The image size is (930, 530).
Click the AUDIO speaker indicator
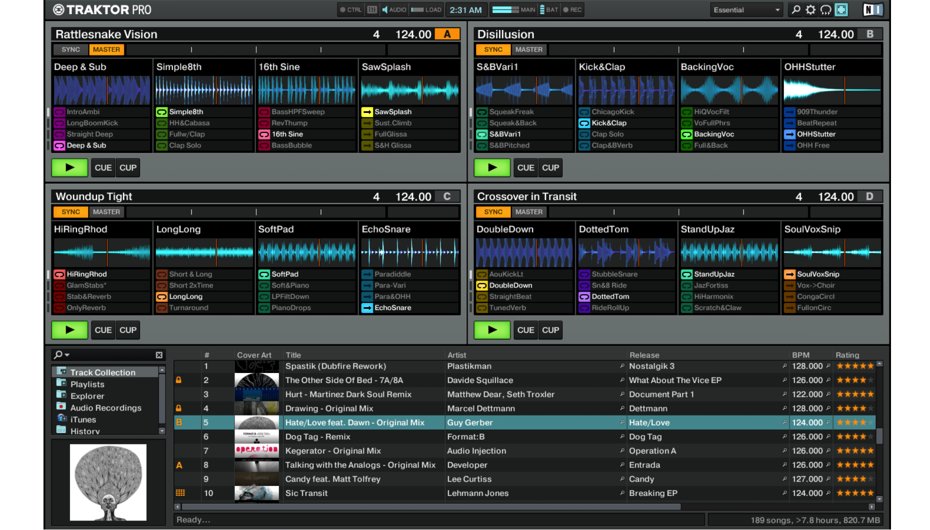(394, 10)
